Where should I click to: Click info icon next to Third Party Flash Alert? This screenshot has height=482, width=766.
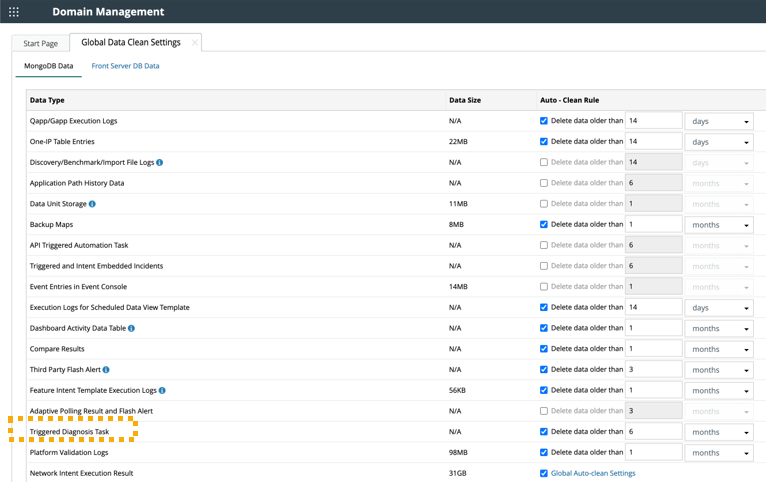(x=106, y=370)
